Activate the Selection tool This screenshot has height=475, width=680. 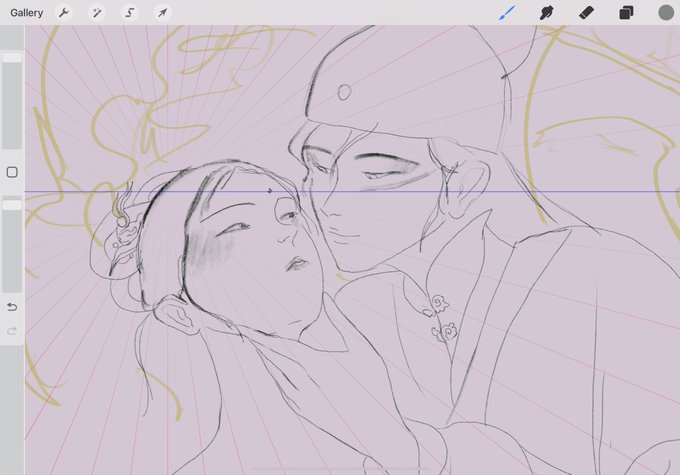pos(130,13)
